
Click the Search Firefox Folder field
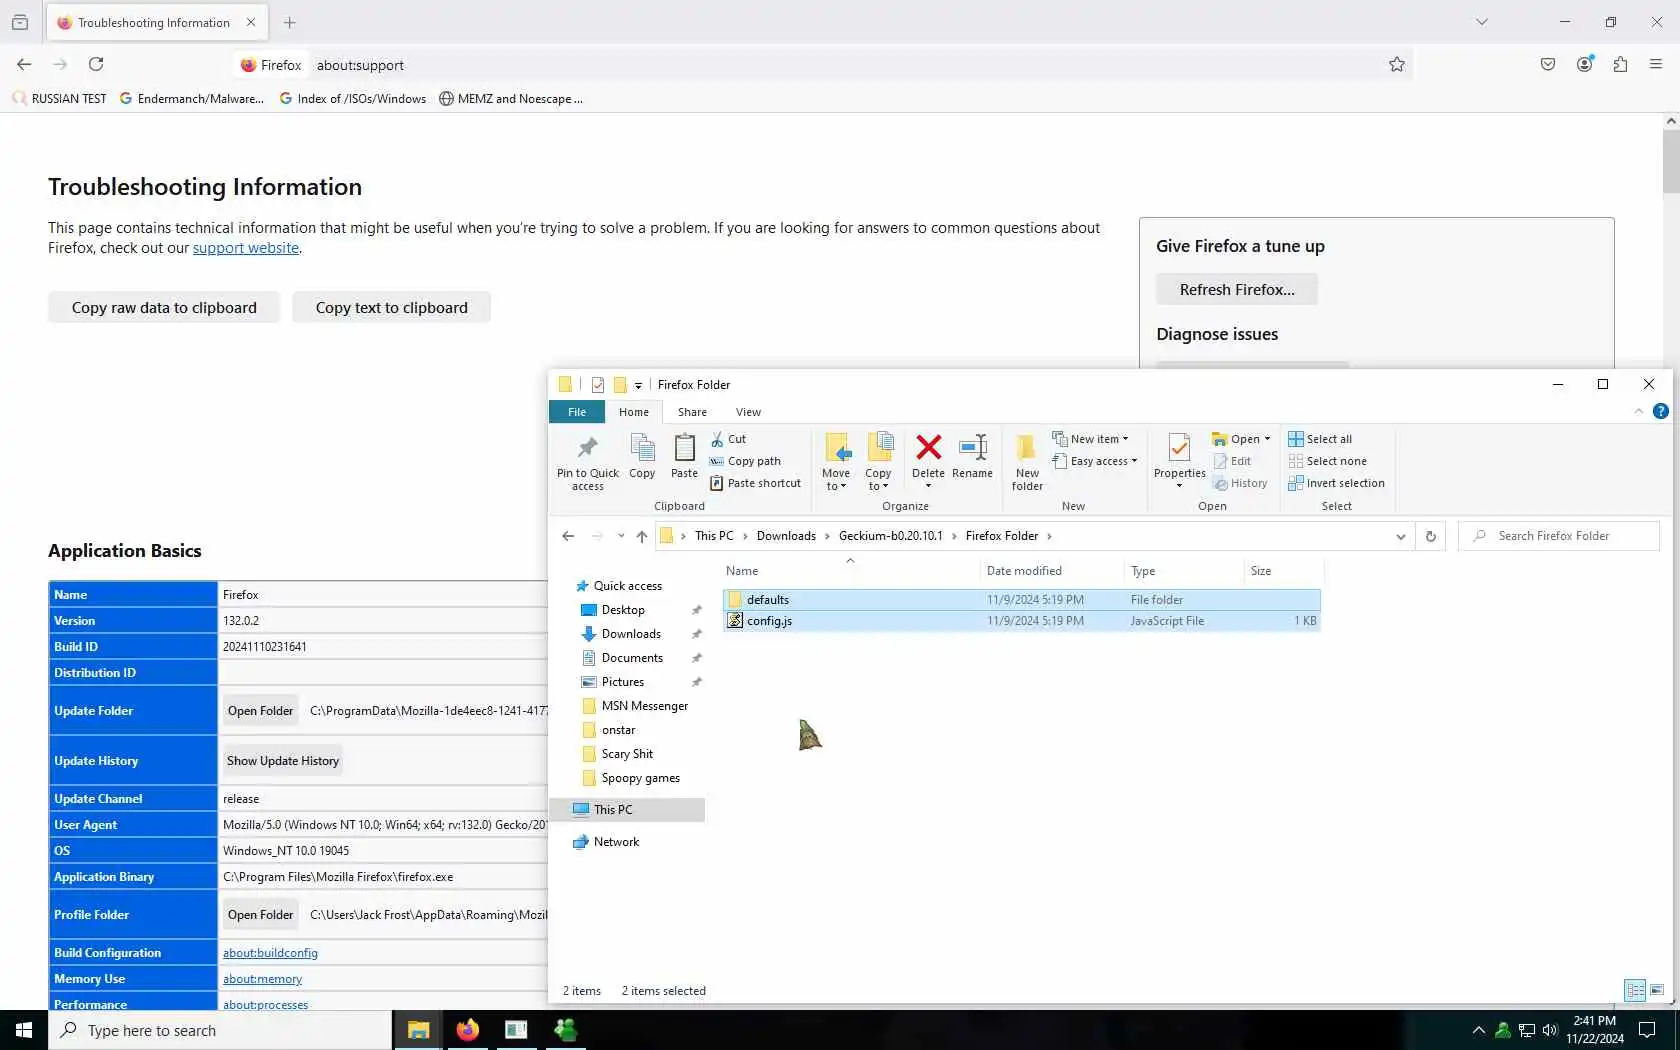1558,536
